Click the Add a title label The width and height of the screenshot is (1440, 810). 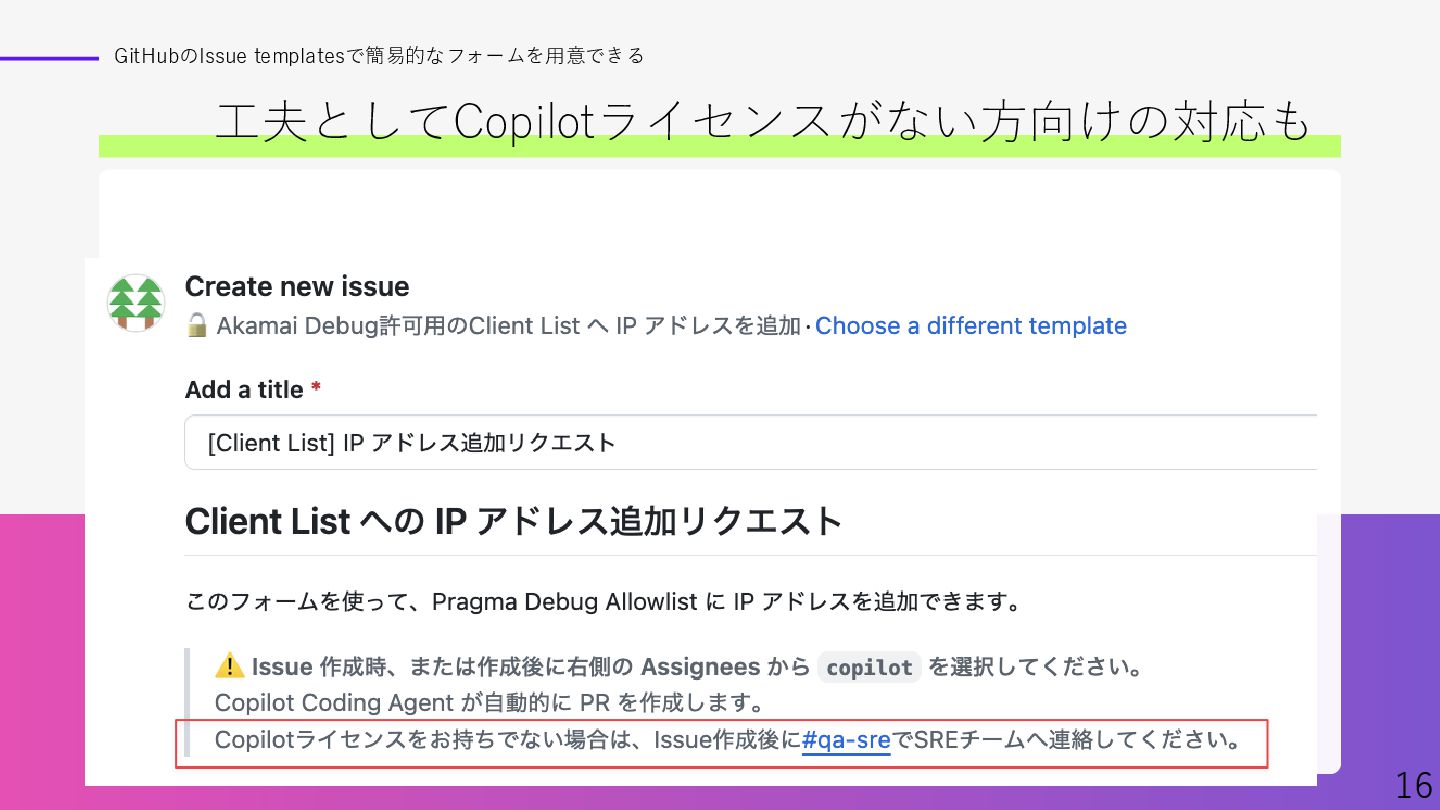[244, 390]
